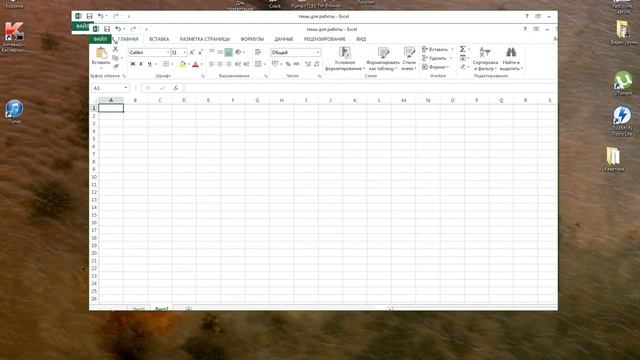
Task: Switch to the ДАННЫЕ ribbon tab
Action: 284,39
